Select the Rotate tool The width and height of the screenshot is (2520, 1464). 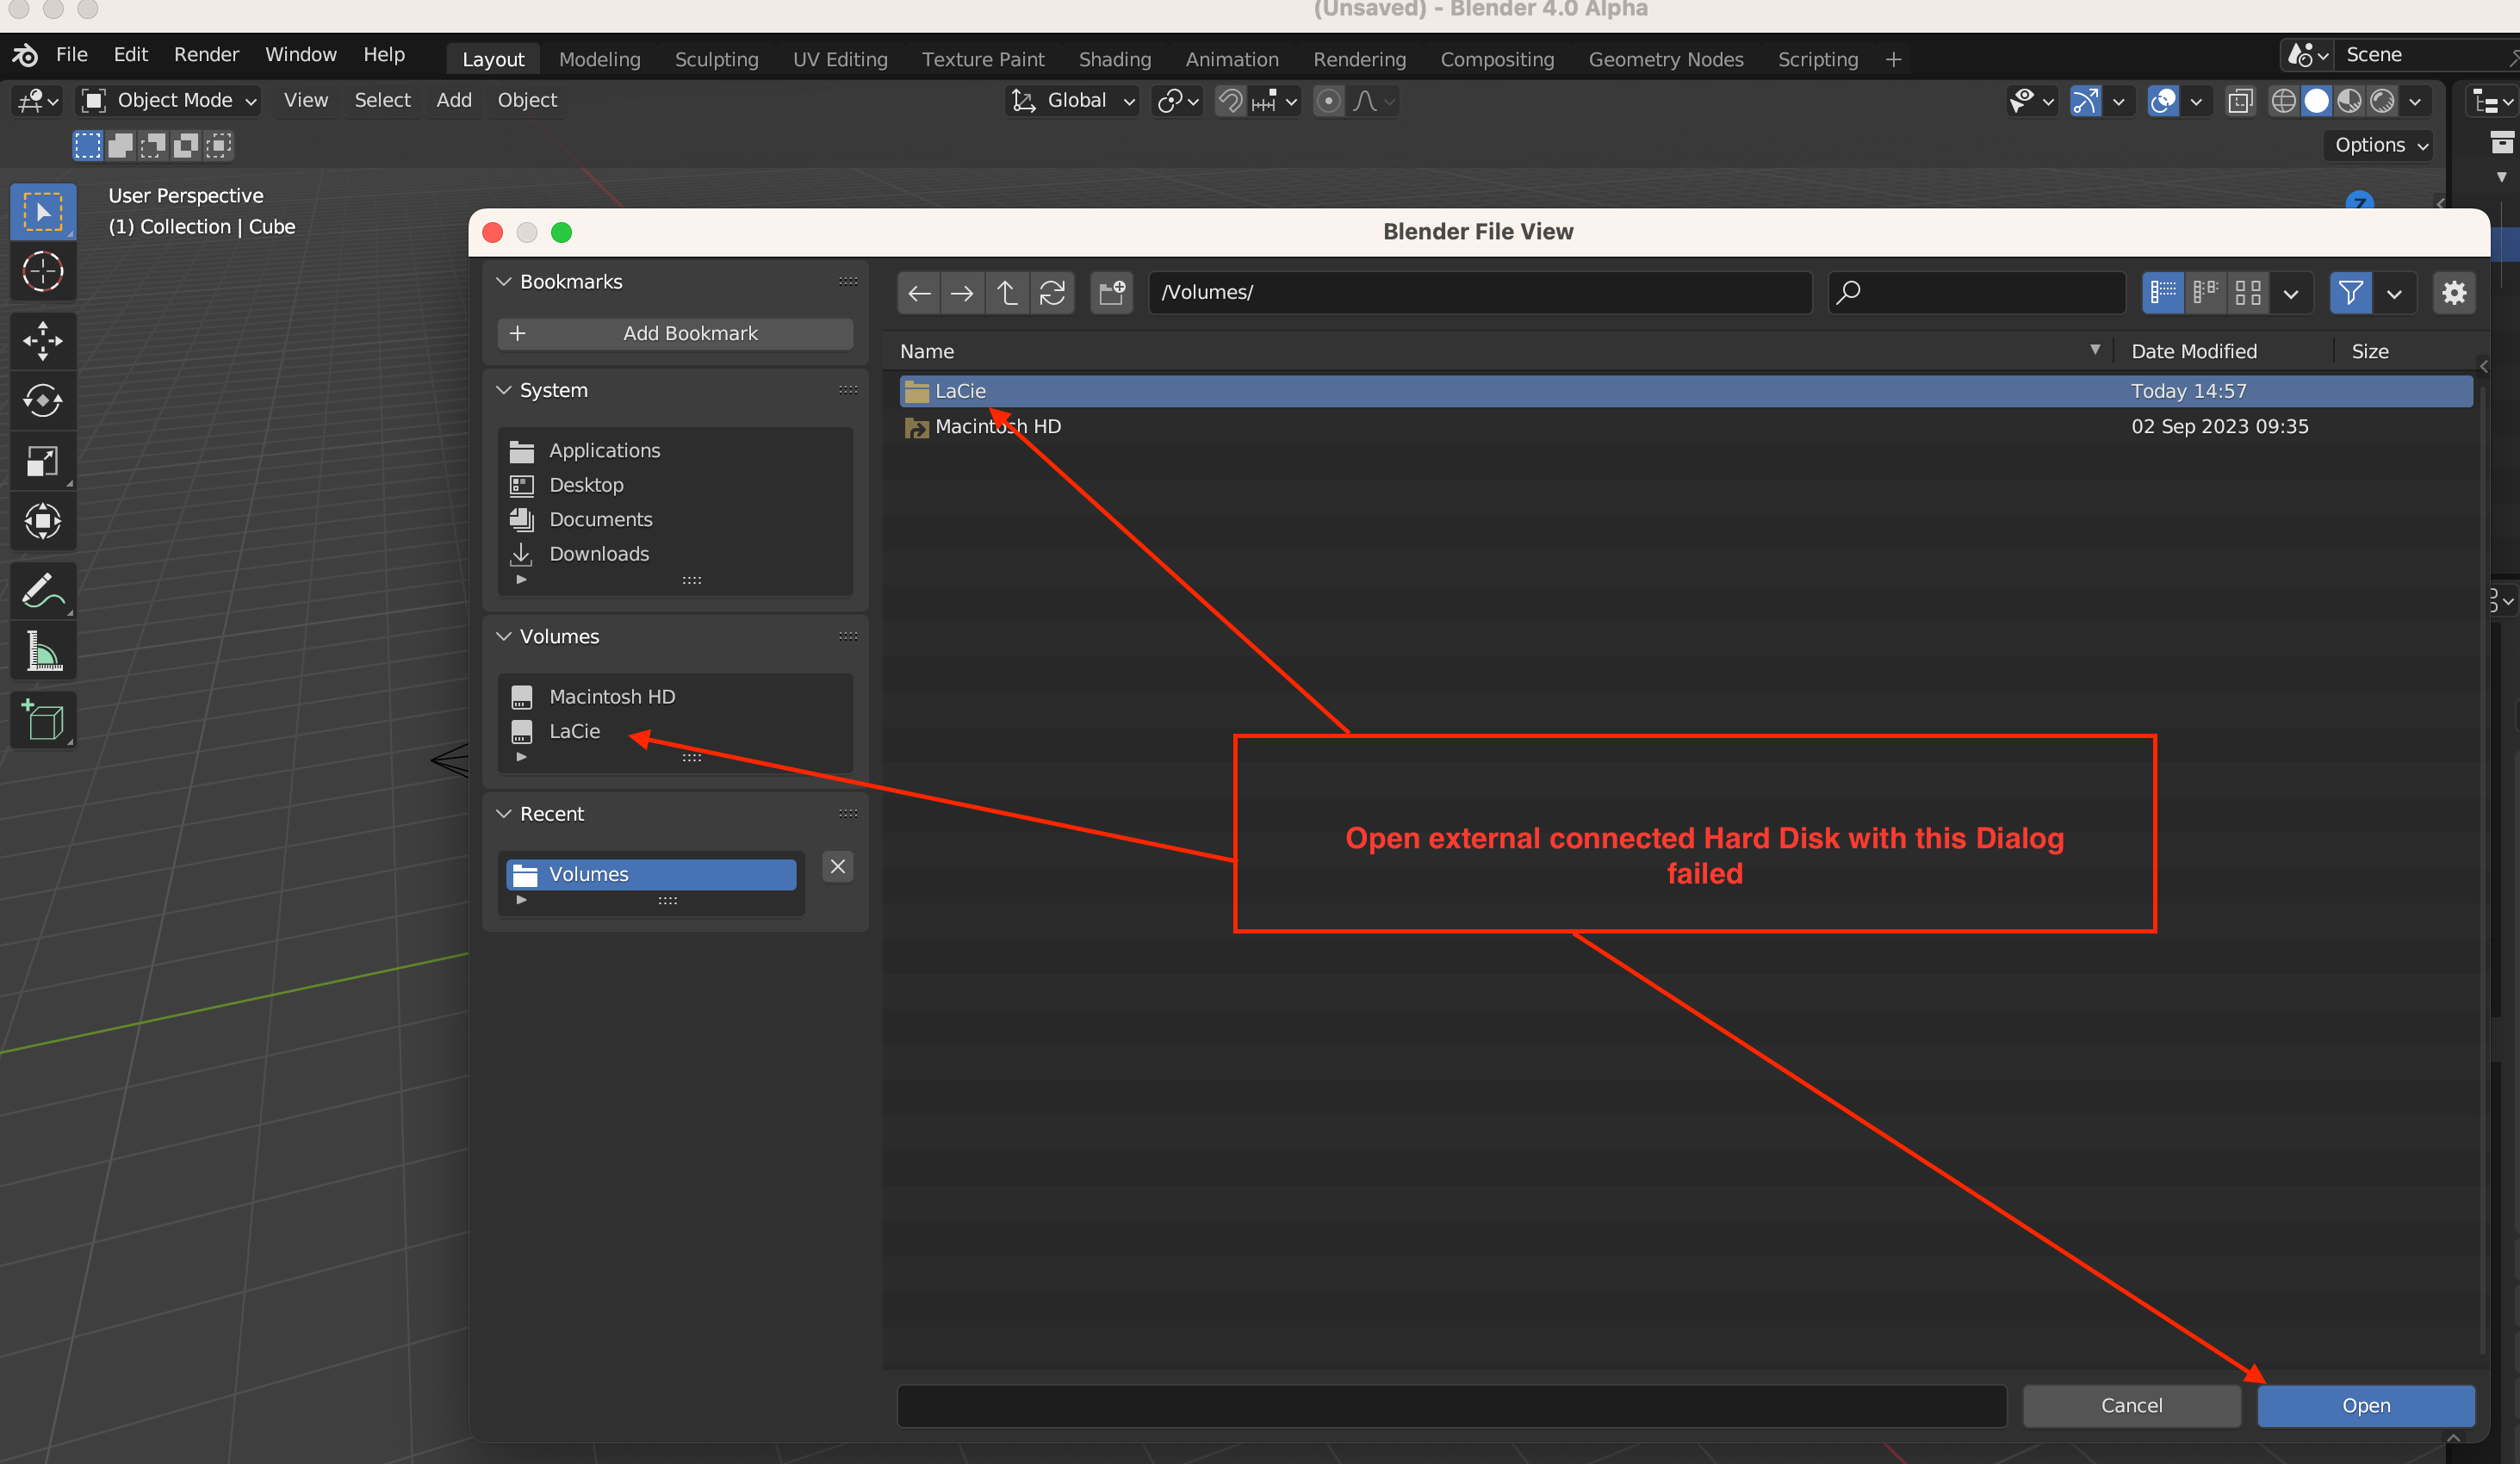pos(42,401)
